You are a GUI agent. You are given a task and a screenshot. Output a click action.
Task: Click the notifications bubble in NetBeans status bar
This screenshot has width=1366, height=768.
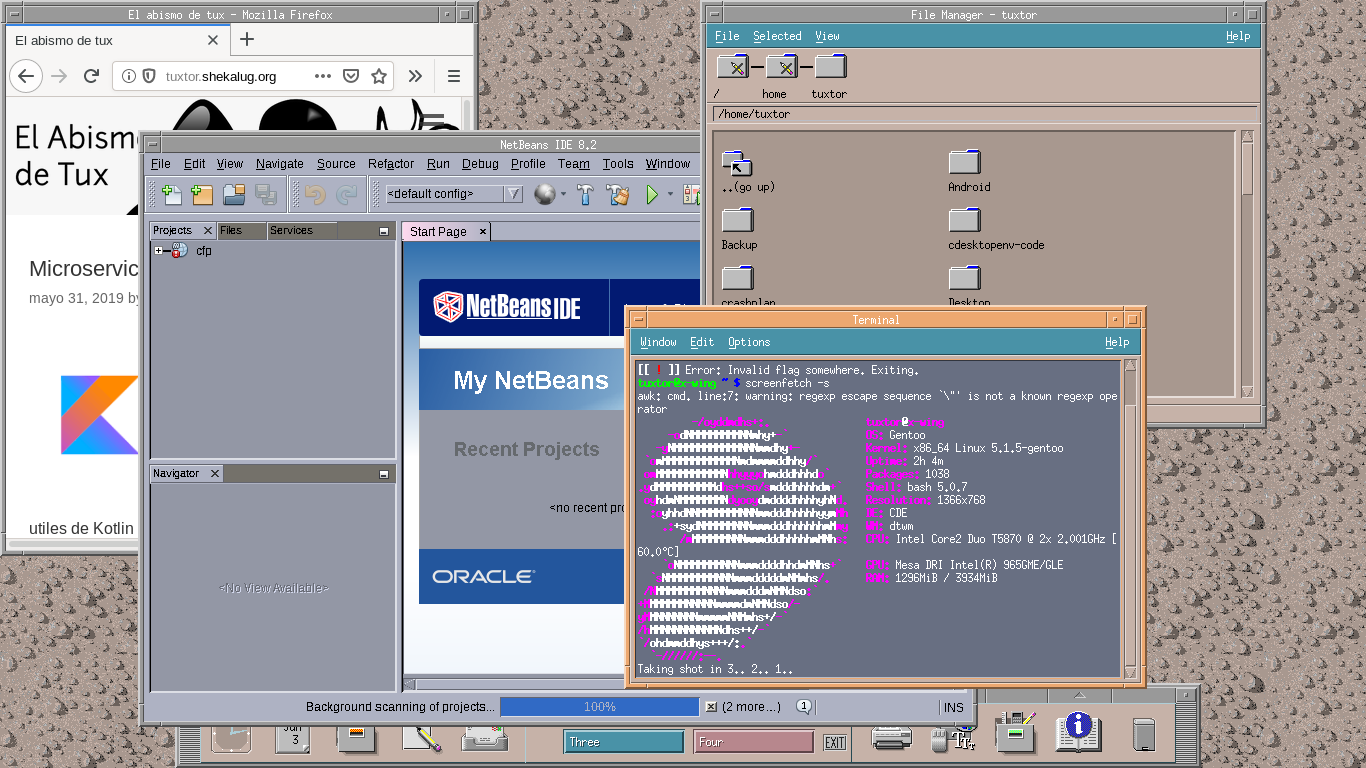pos(803,706)
